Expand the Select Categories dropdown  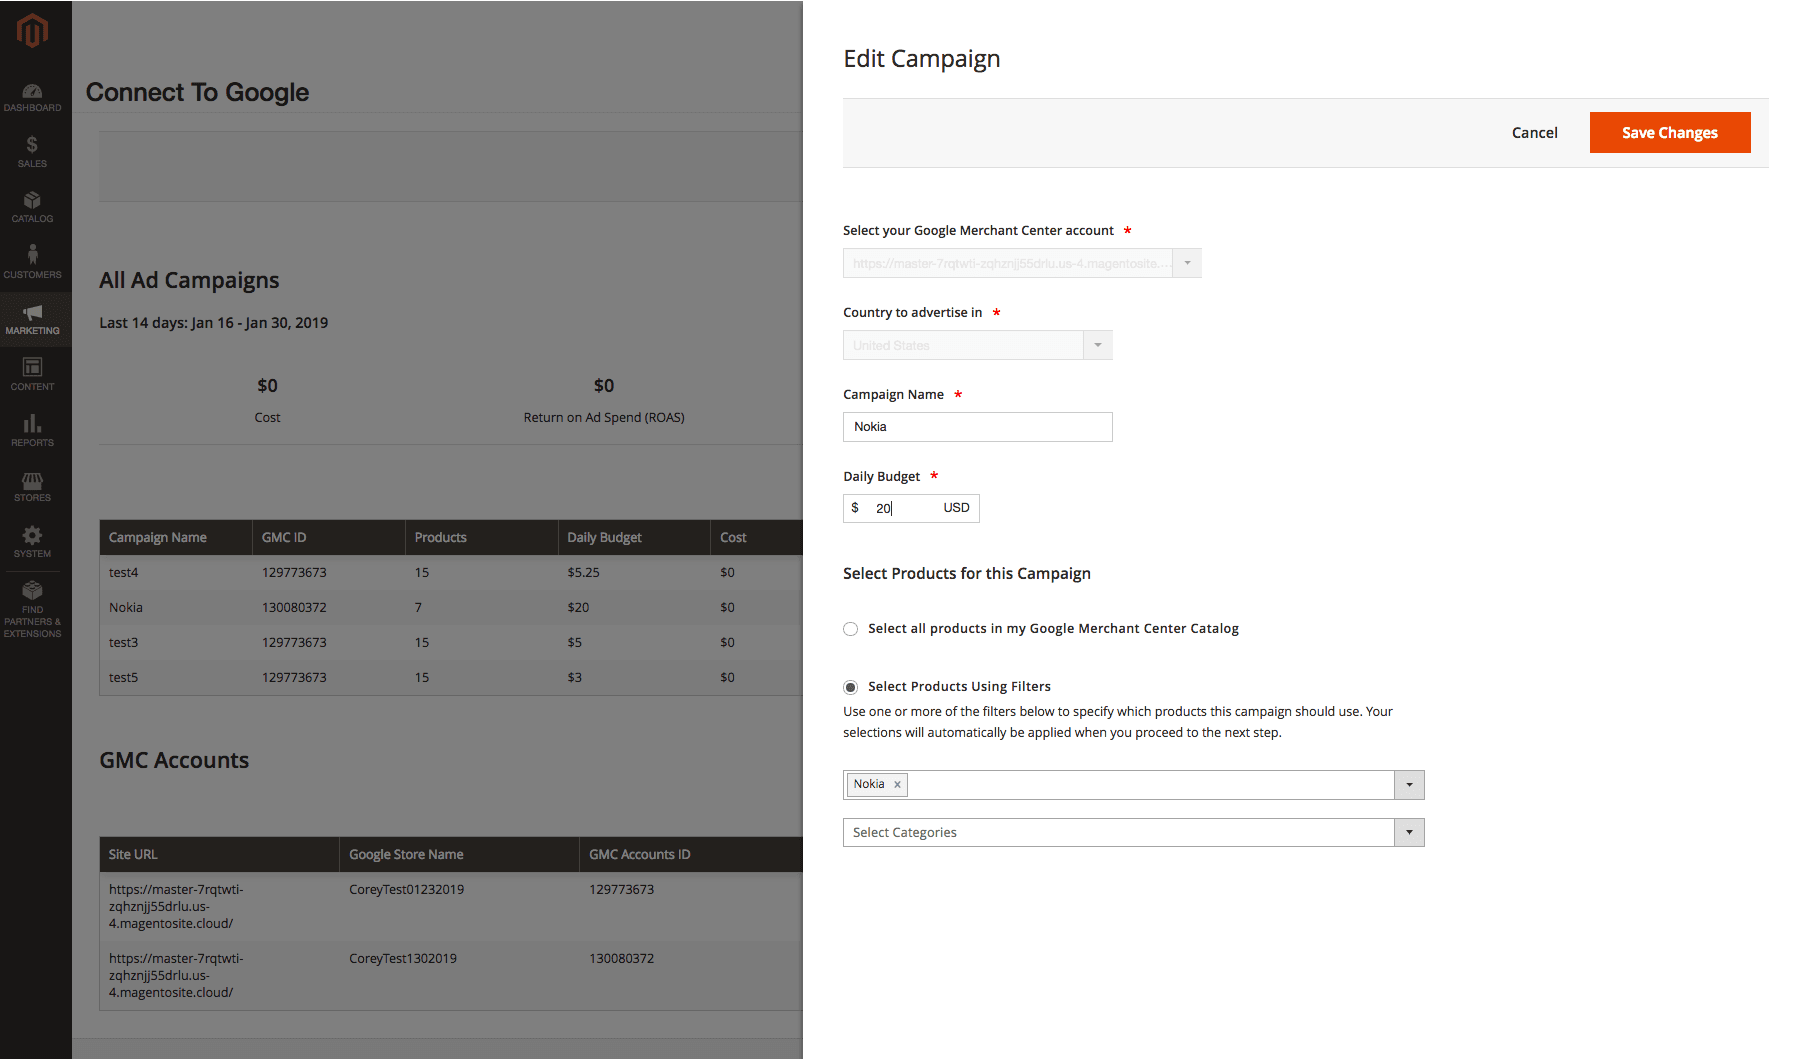(x=1409, y=833)
